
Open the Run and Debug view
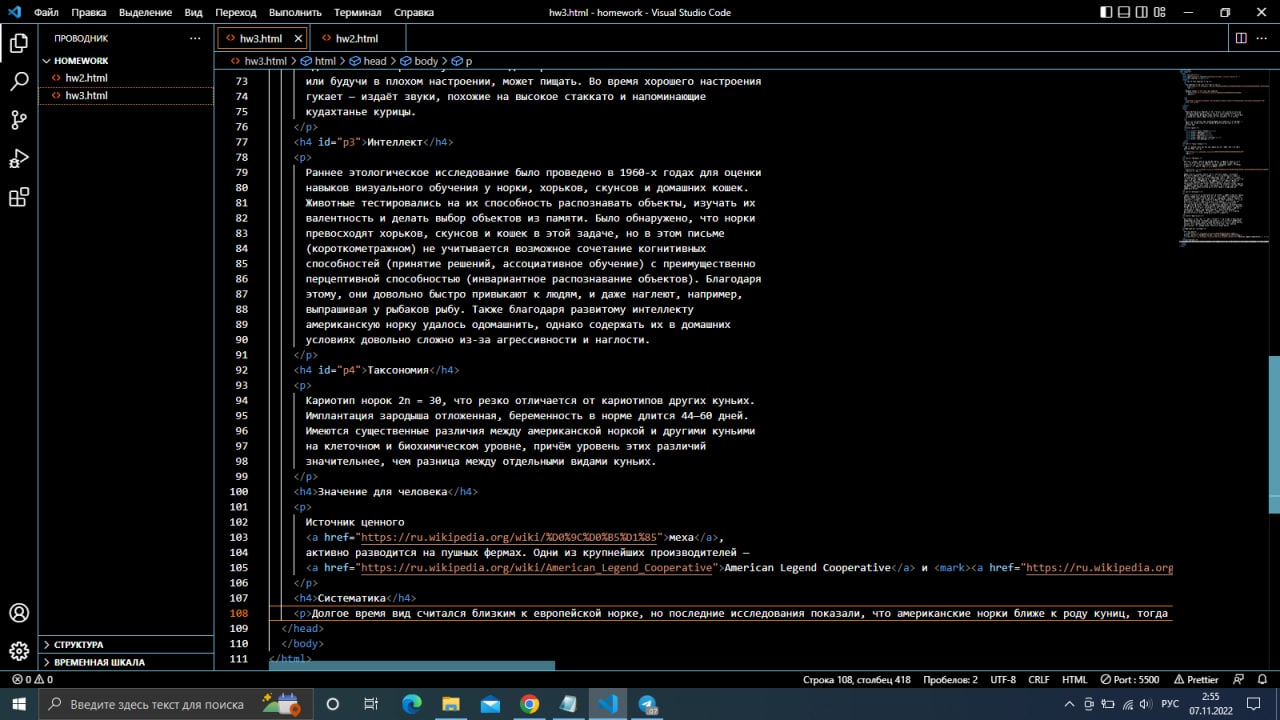pyautogui.click(x=19, y=159)
